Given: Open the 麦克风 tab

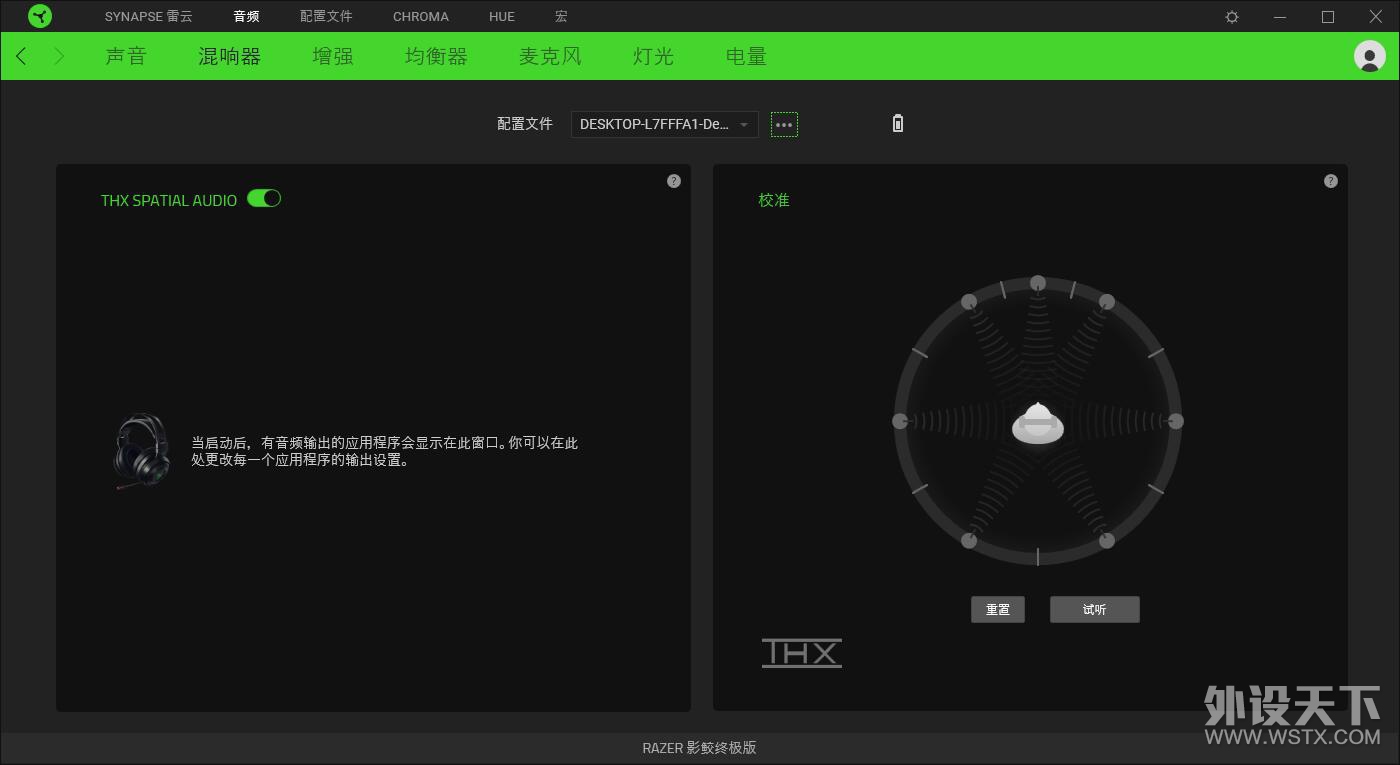Looking at the screenshot, I should pos(550,56).
